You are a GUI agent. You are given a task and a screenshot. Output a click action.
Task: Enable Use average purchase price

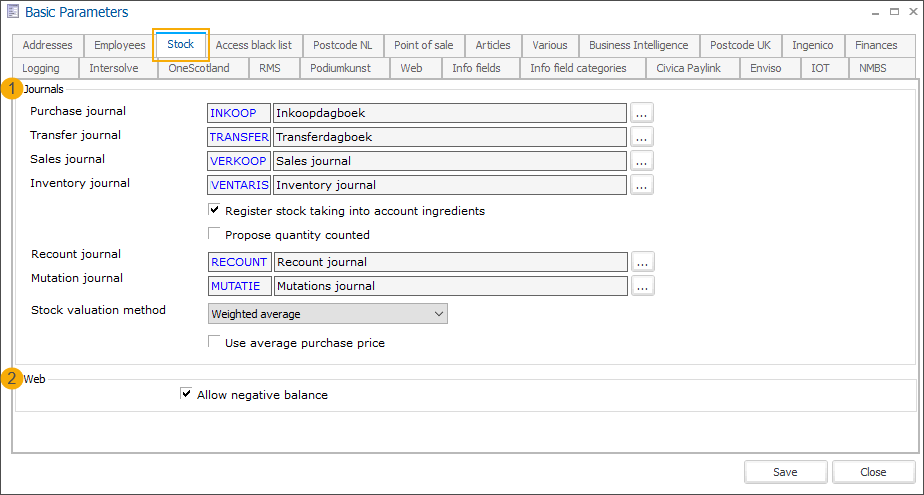pos(214,342)
